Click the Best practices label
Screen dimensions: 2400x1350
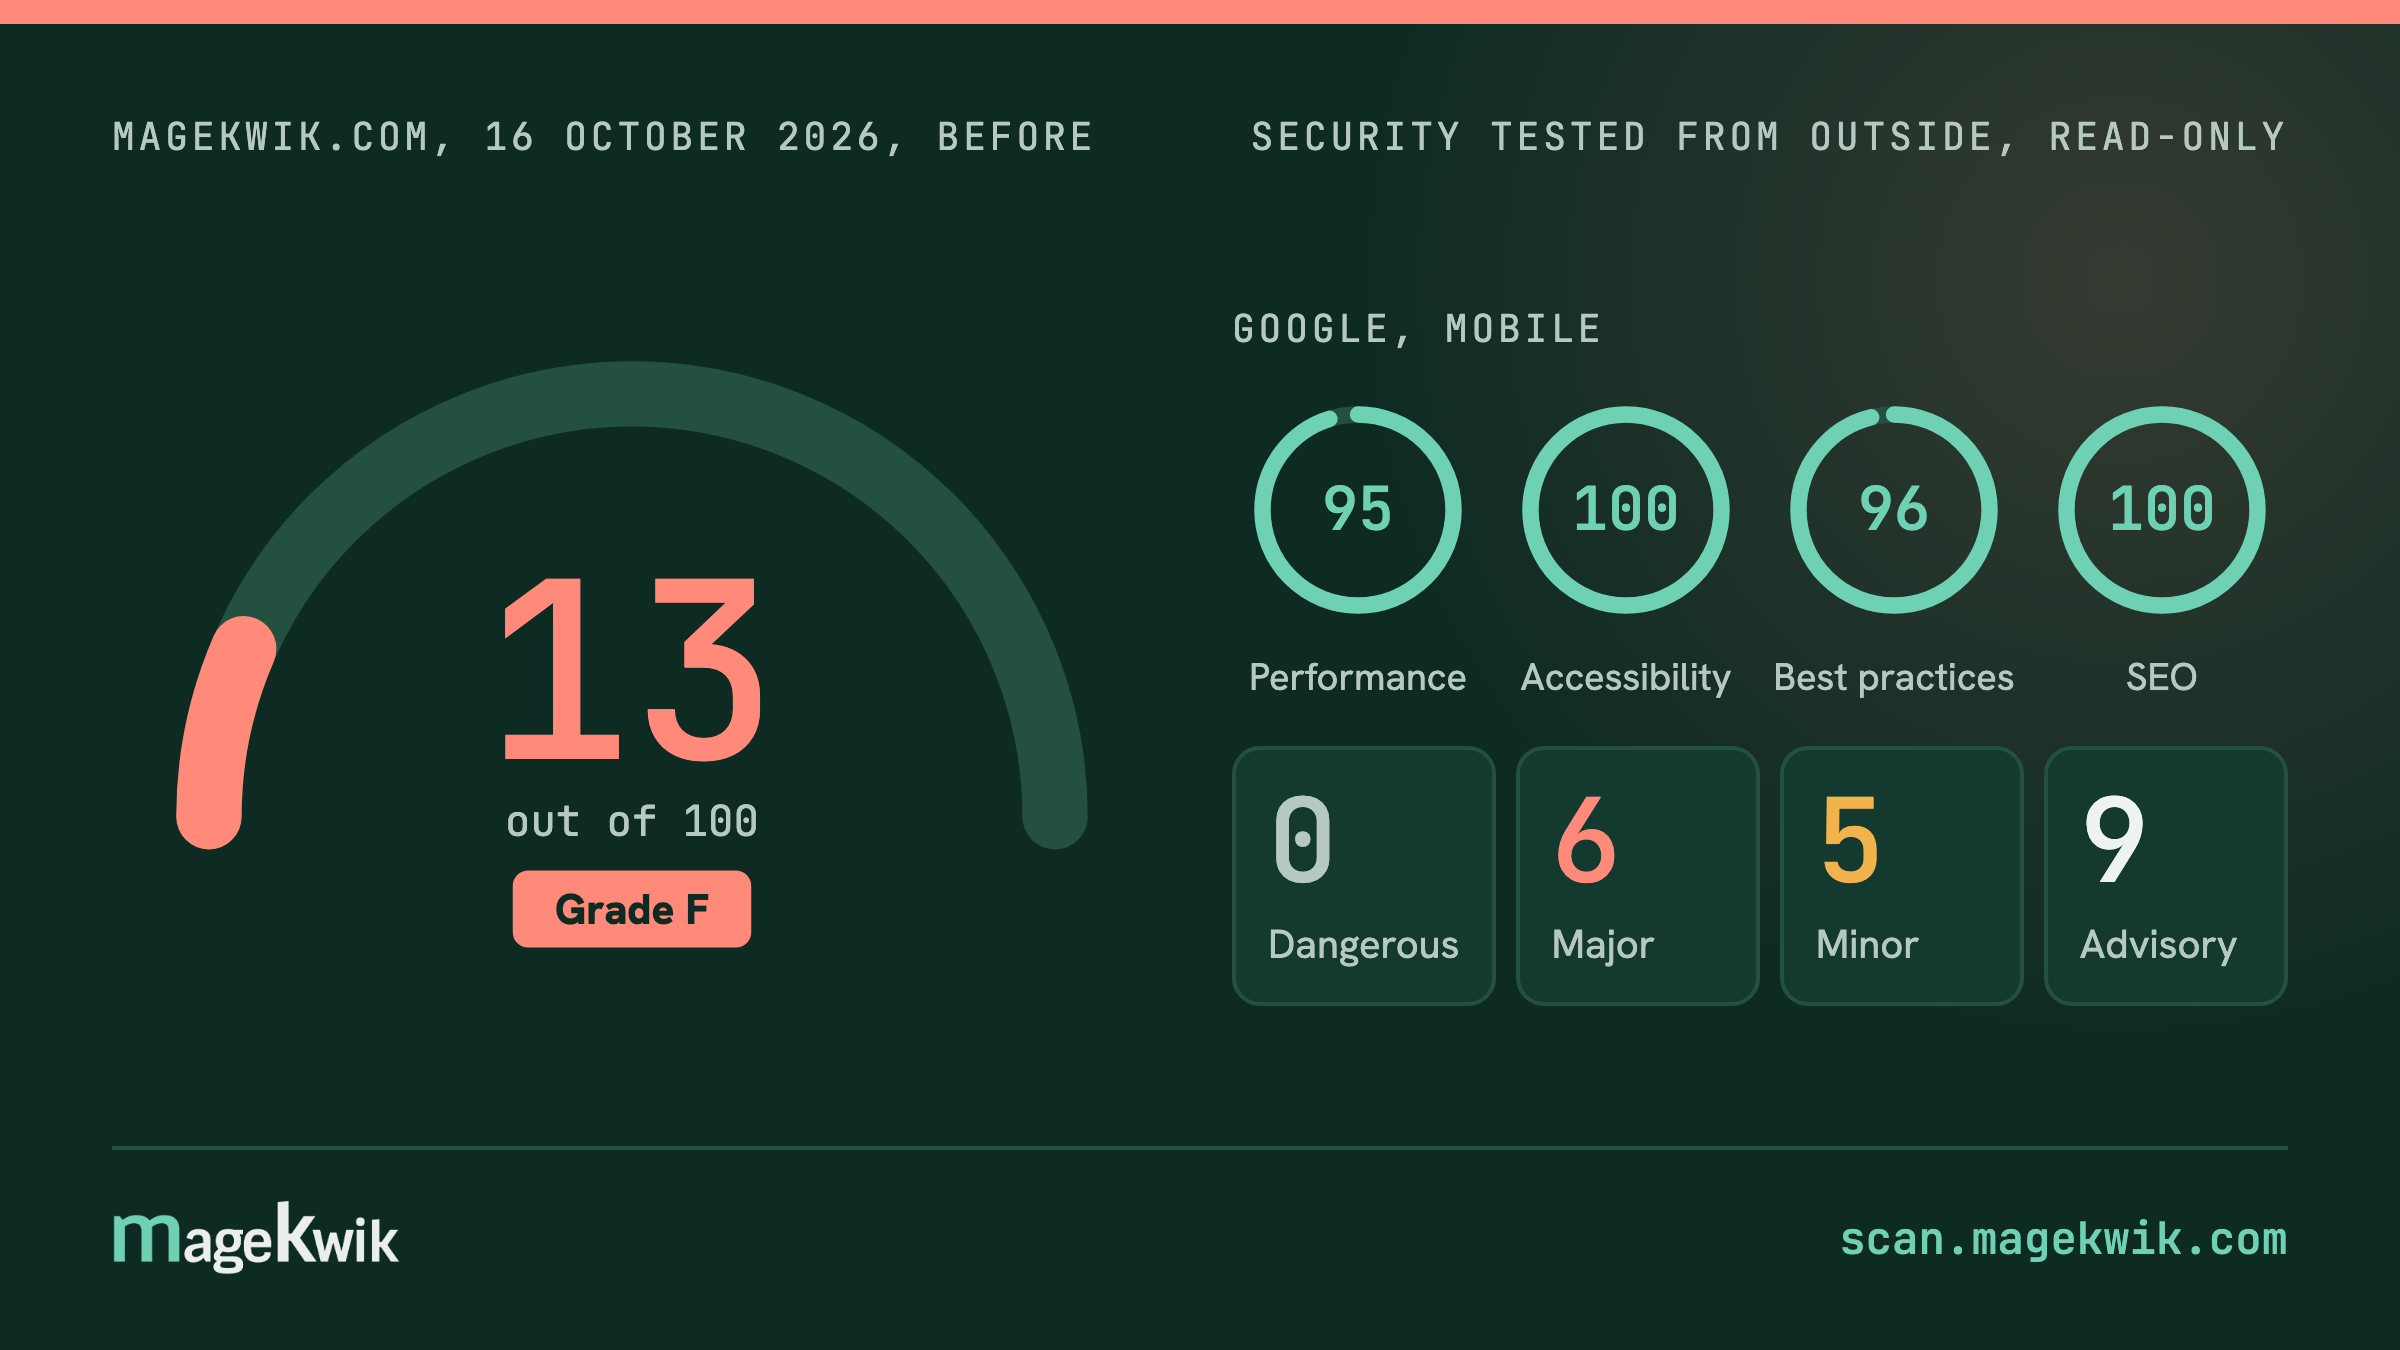coord(1894,678)
